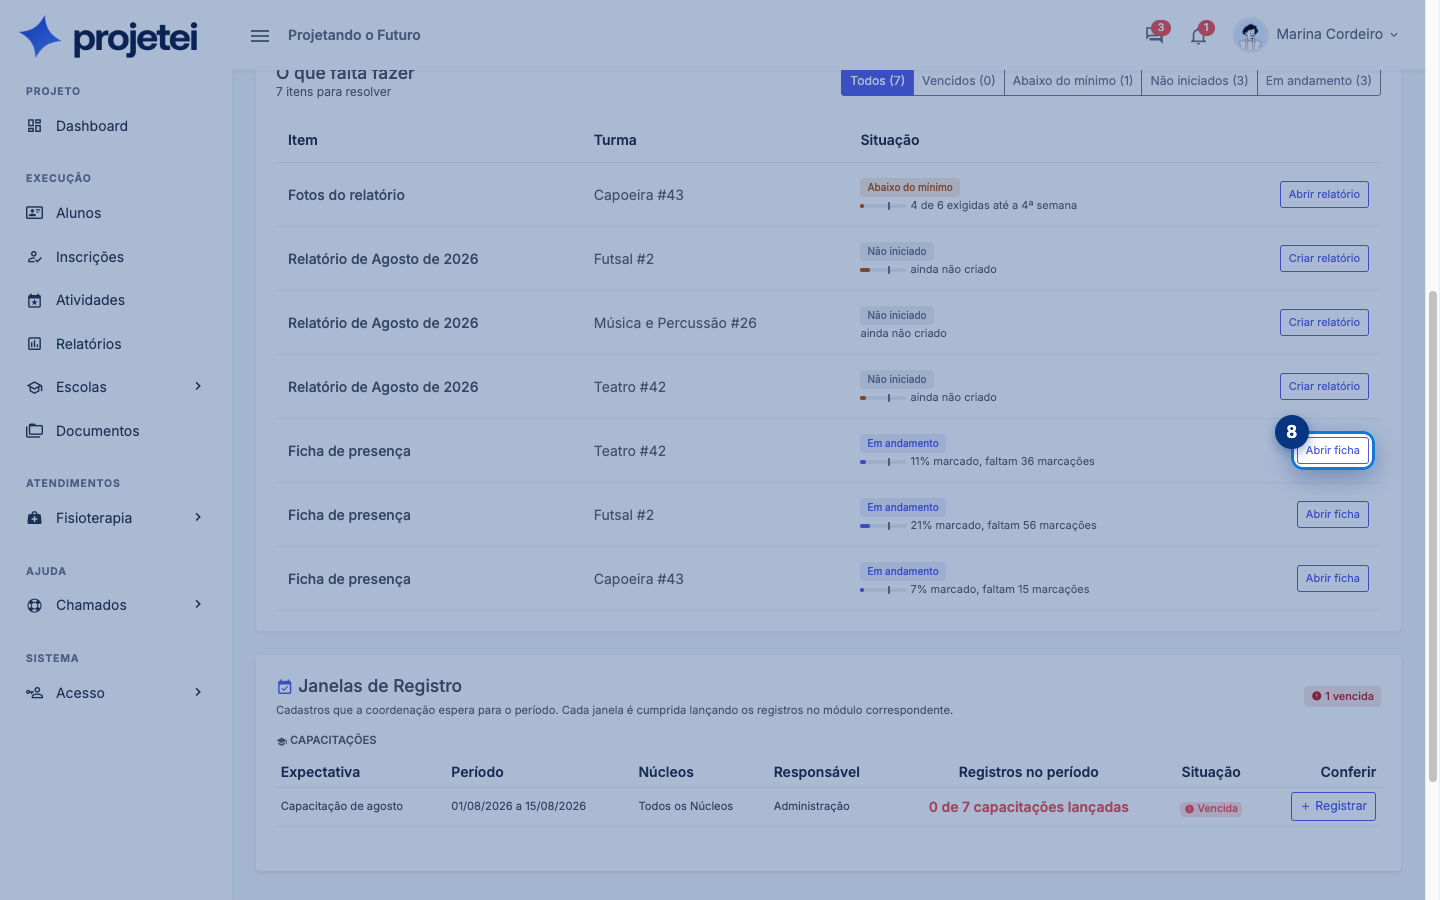Select the Não iniciados (3) tab
1440x900 pixels.
pos(1199,81)
